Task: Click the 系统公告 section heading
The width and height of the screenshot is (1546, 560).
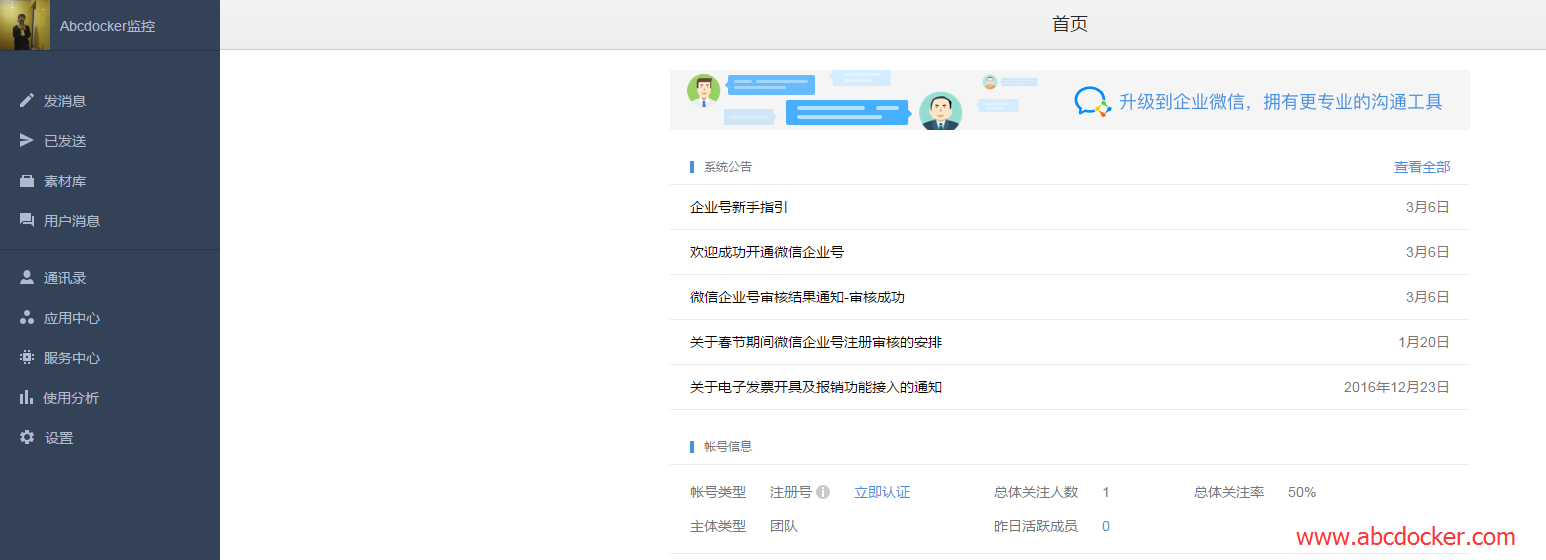Action: 728,167
